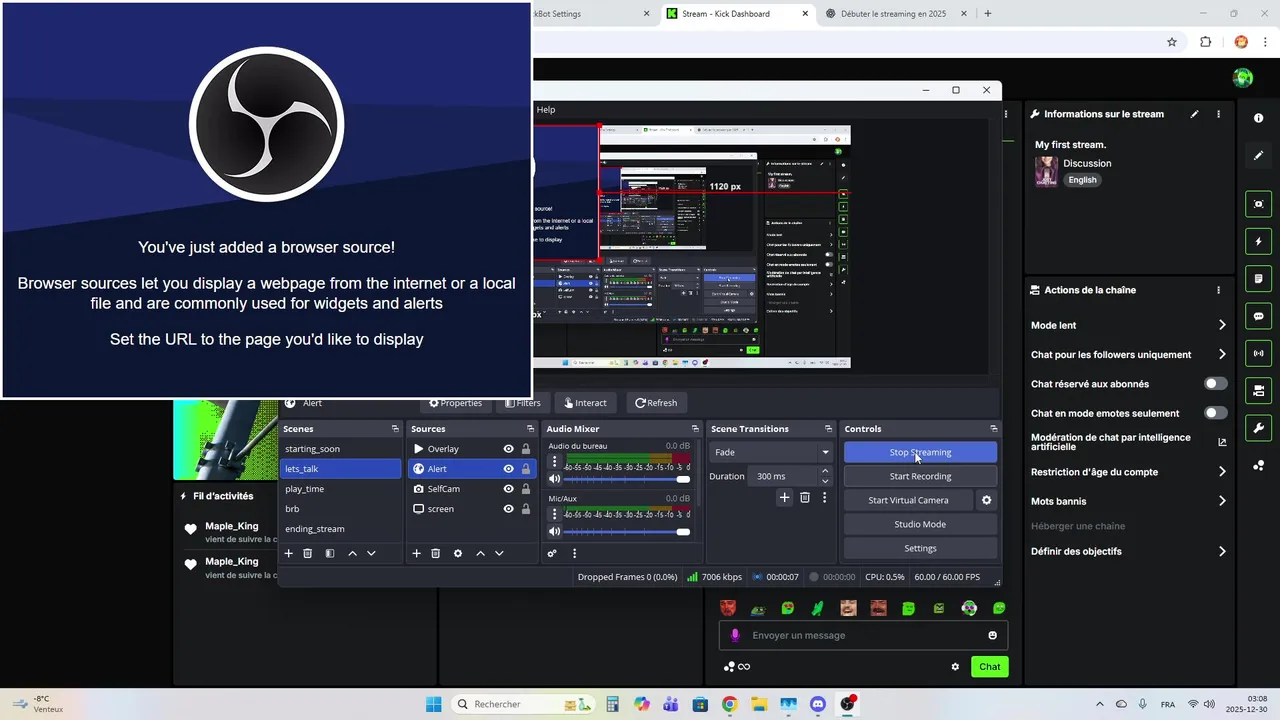
Task: Add a new scene with the plus icon
Action: [x=289, y=553]
